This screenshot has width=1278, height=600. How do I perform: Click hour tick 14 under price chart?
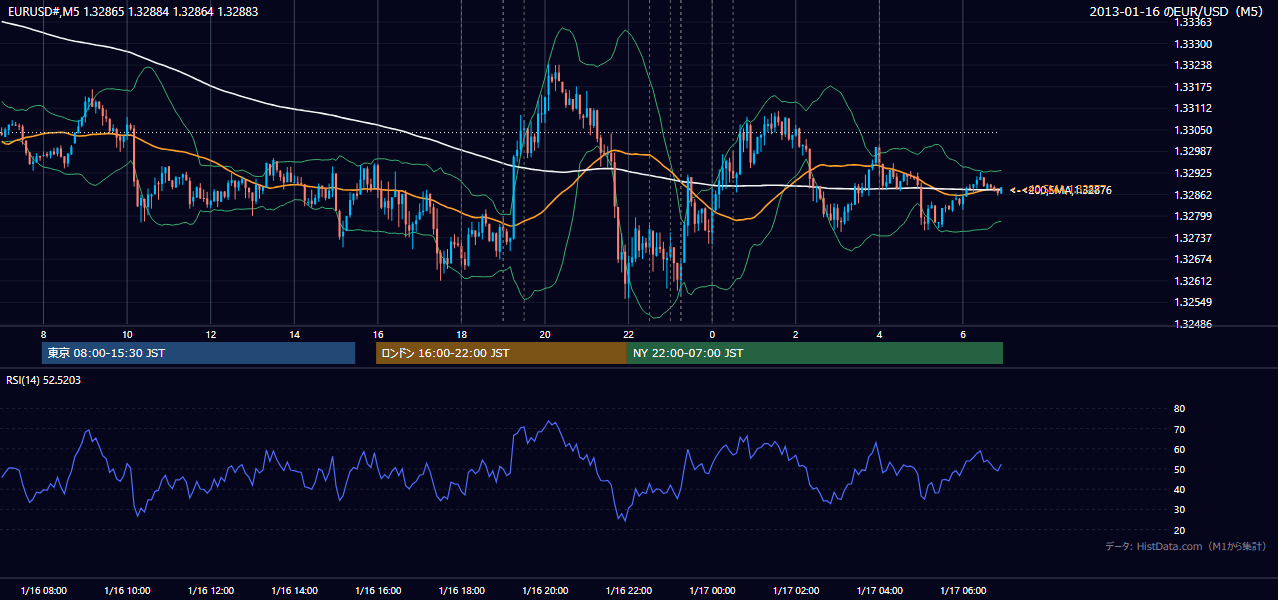pyautogui.click(x=294, y=334)
